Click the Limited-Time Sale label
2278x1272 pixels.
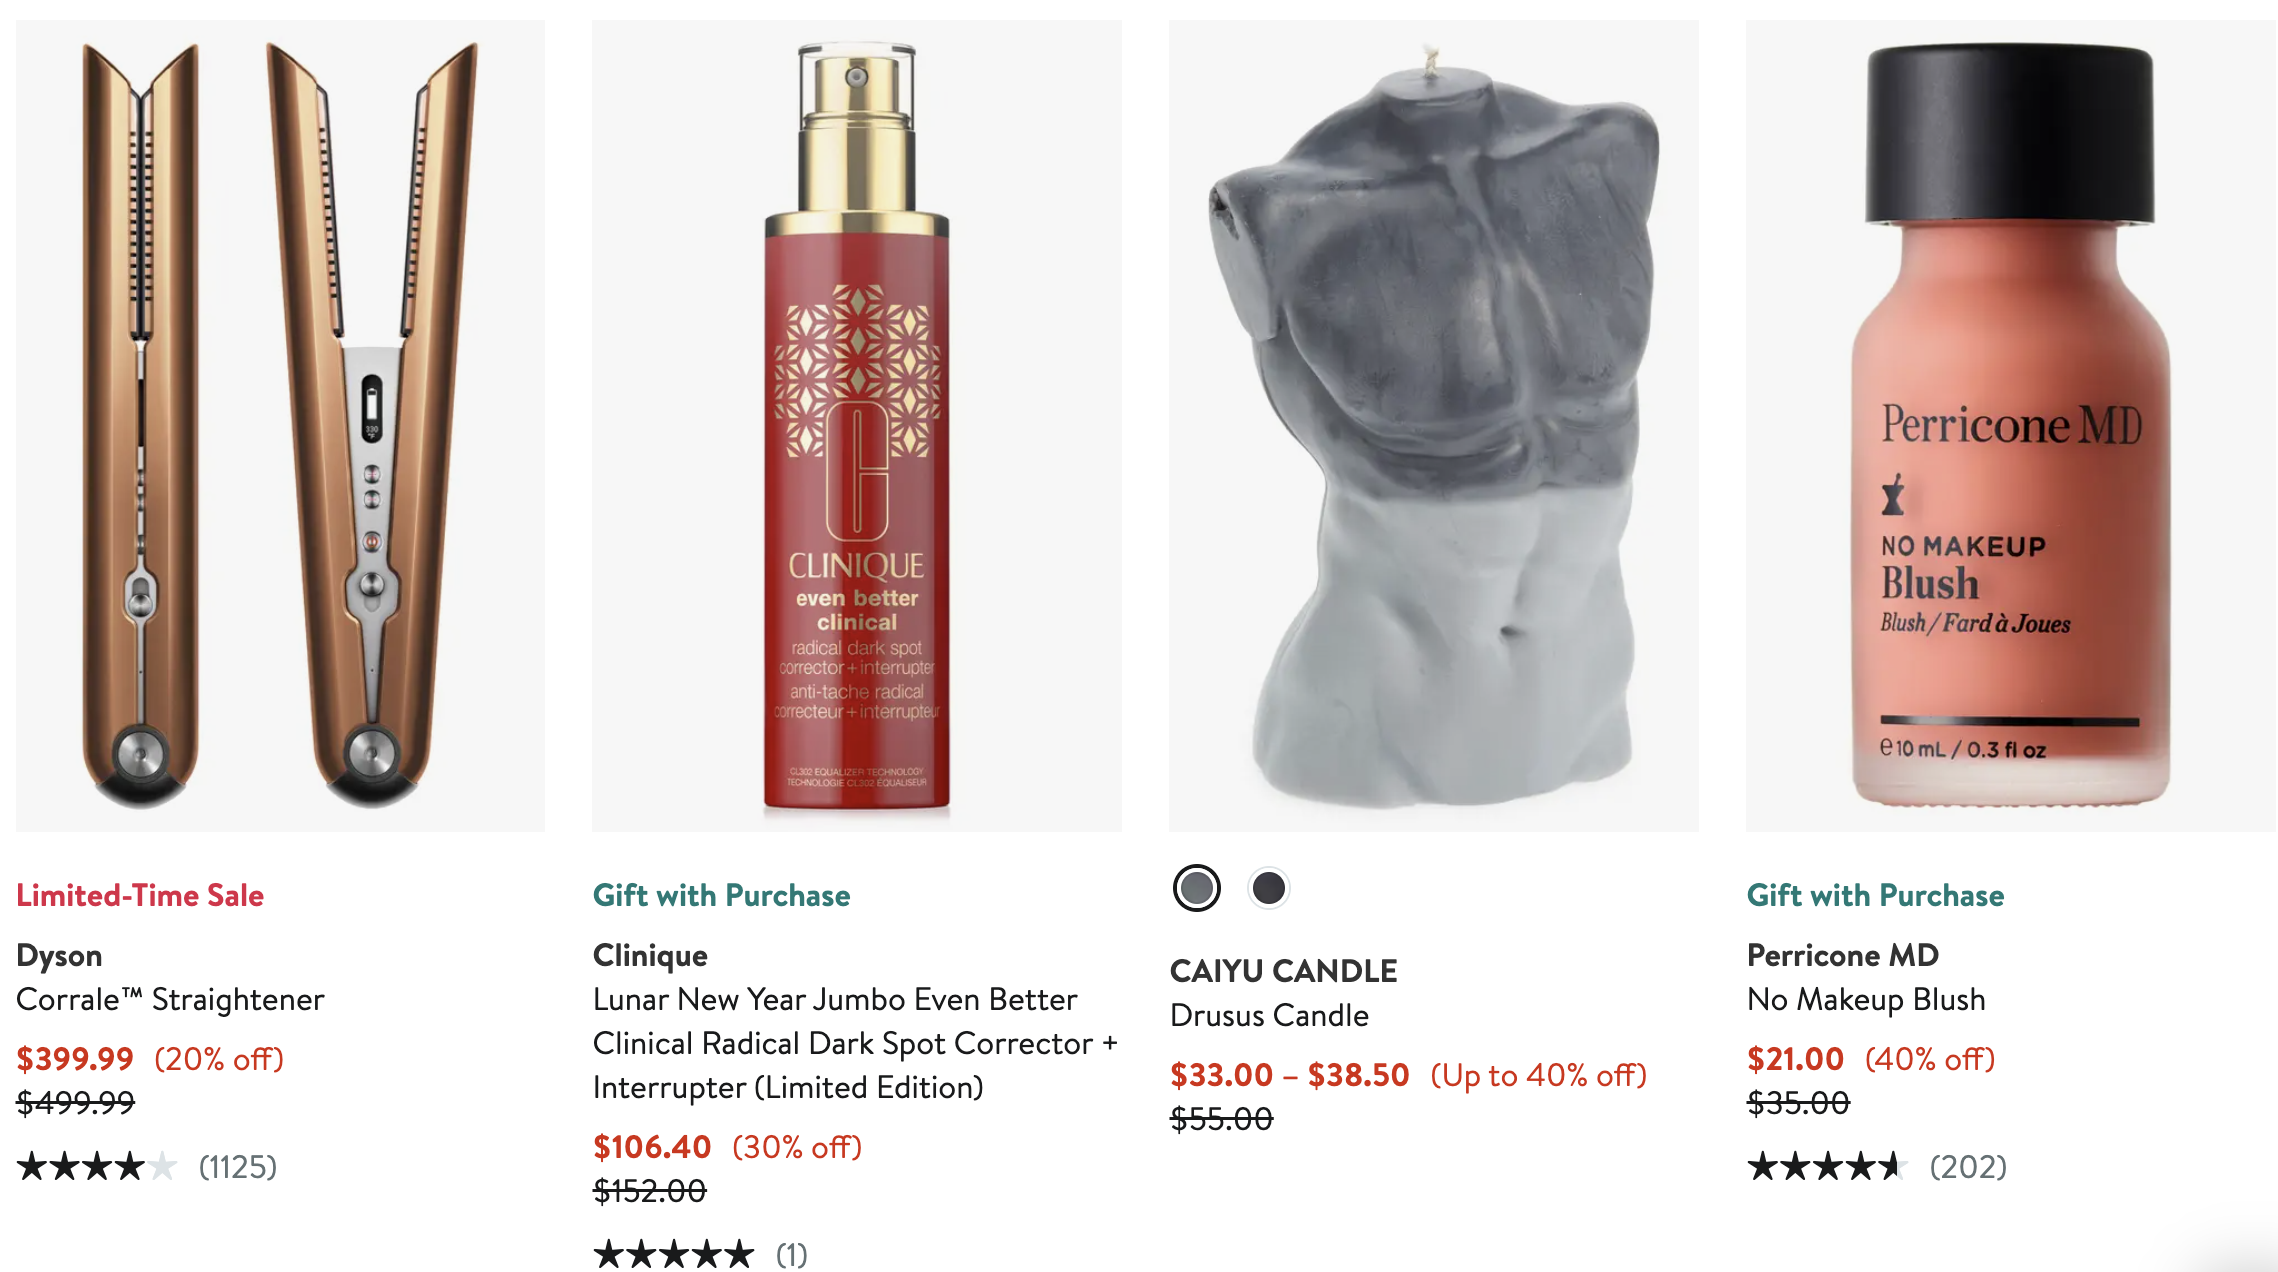pyautogui.click(x=140, y=895)
